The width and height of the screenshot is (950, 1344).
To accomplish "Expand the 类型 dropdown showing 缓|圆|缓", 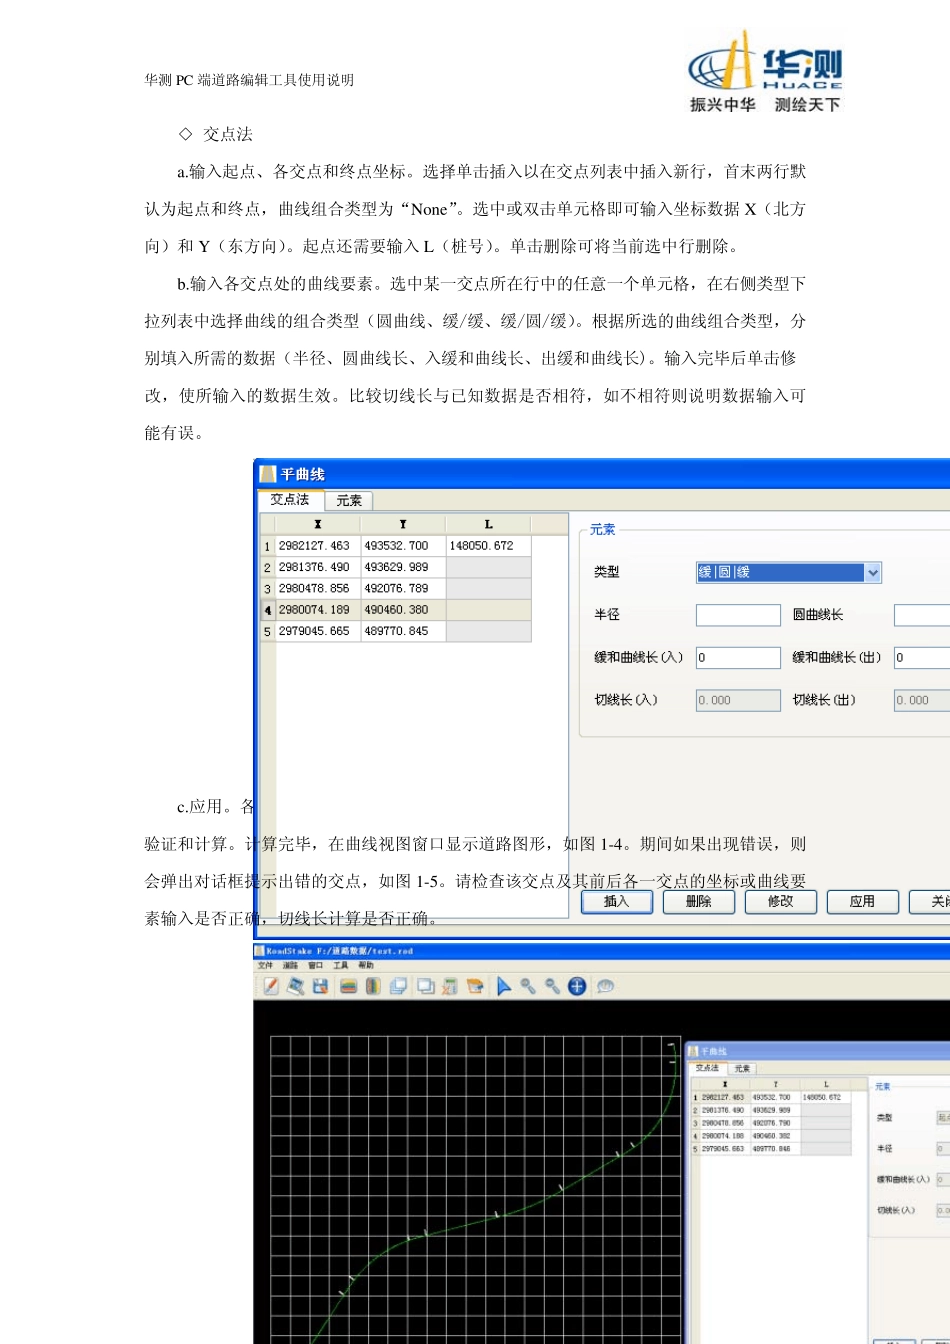I will click(872, 572).
